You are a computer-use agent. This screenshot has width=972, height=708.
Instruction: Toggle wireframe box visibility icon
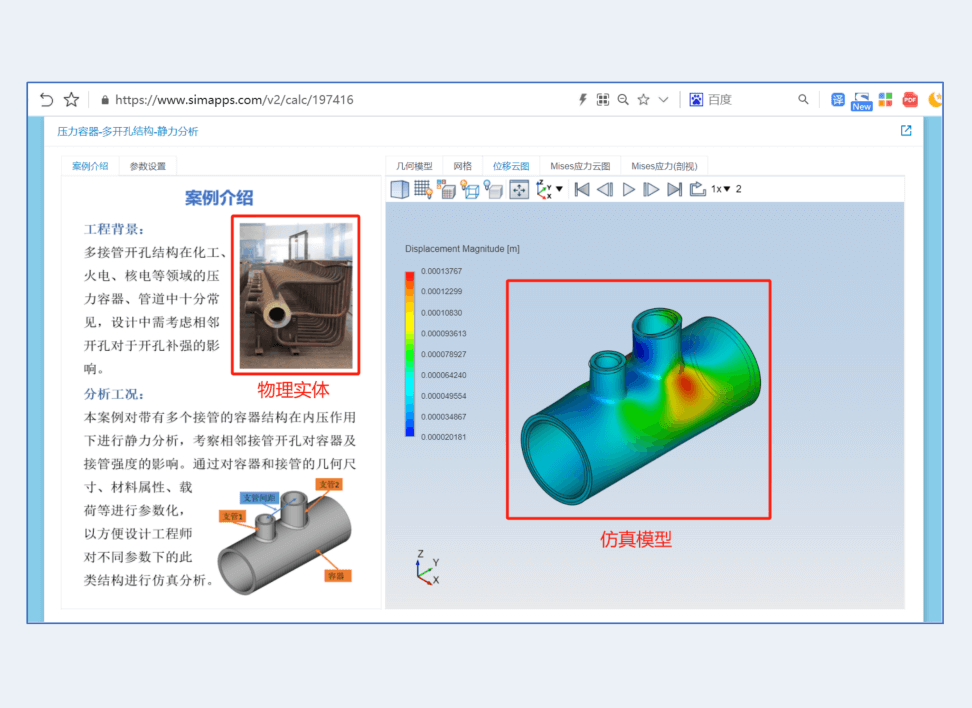click(x=470, y=189)
